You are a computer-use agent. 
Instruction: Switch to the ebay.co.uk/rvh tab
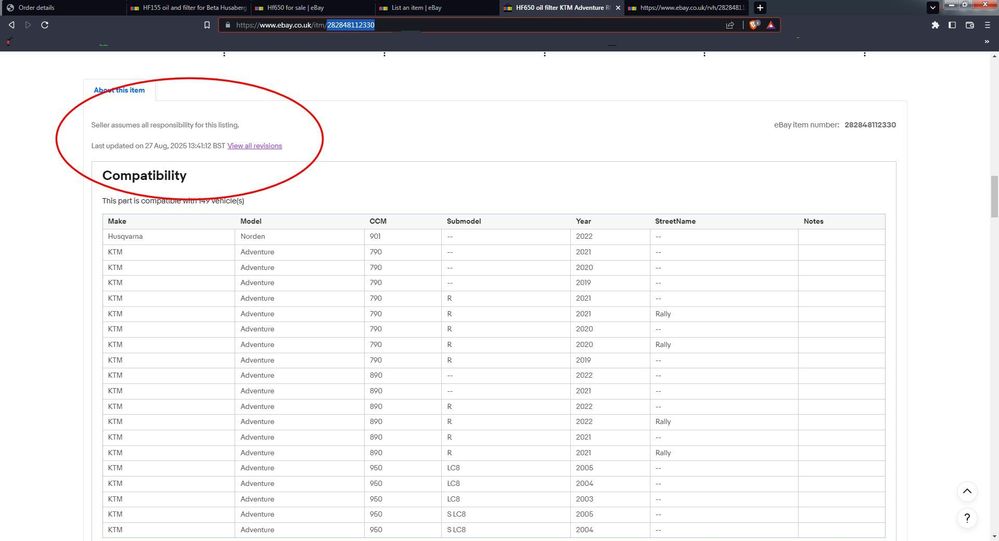[x=687, y=8]
